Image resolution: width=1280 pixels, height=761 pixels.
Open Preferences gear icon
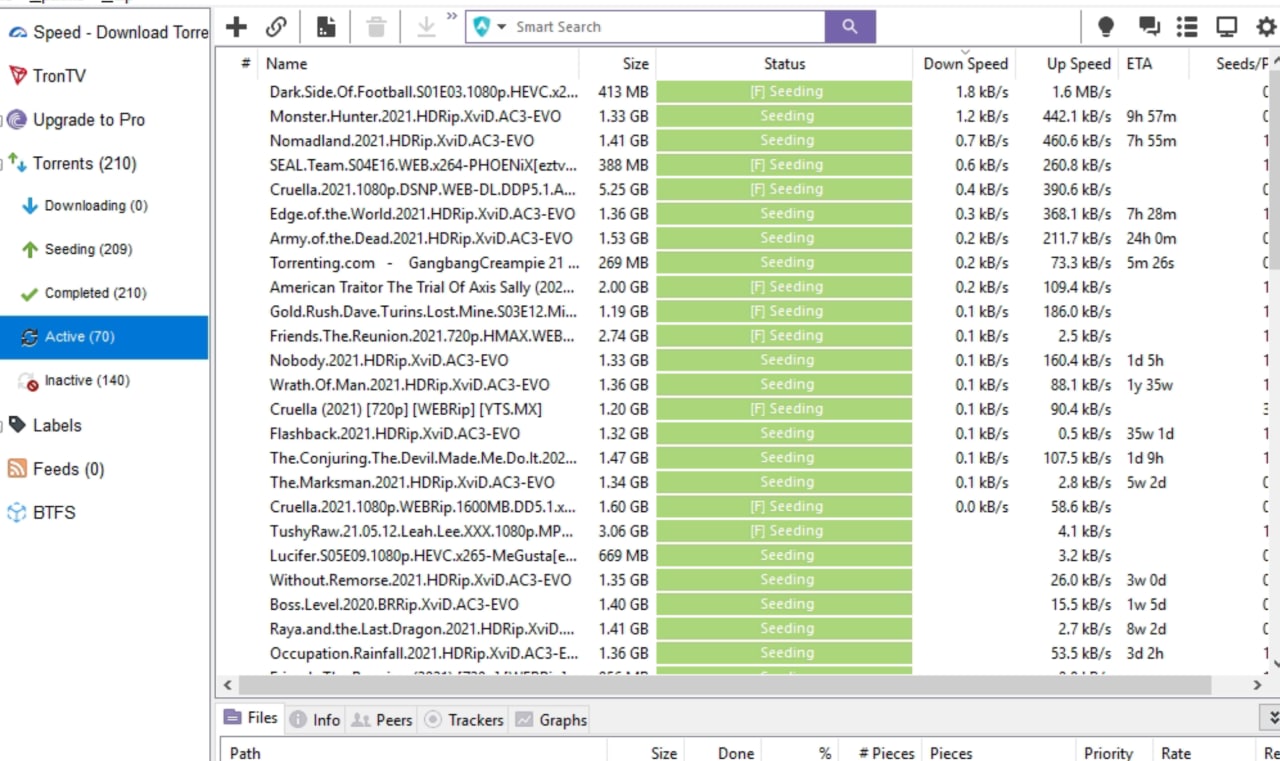[x=1266, y=27]
